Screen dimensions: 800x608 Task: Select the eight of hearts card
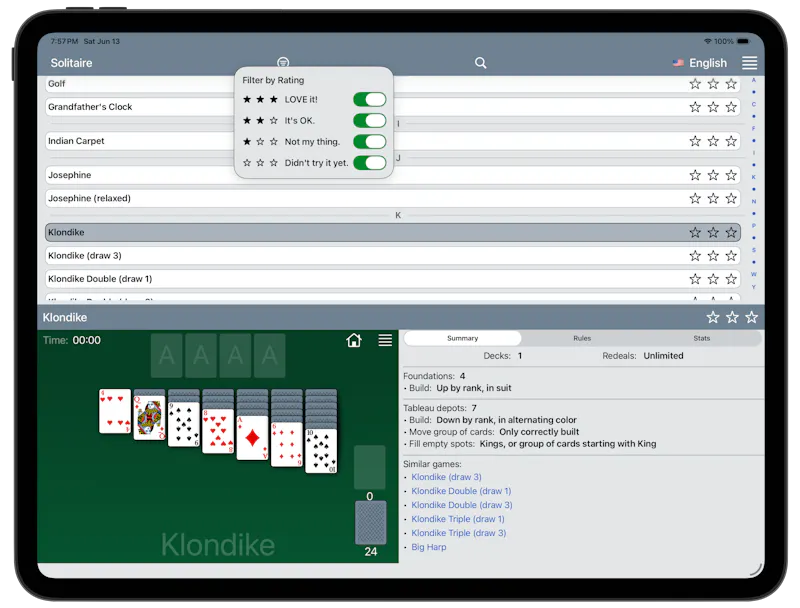(218, 431)
